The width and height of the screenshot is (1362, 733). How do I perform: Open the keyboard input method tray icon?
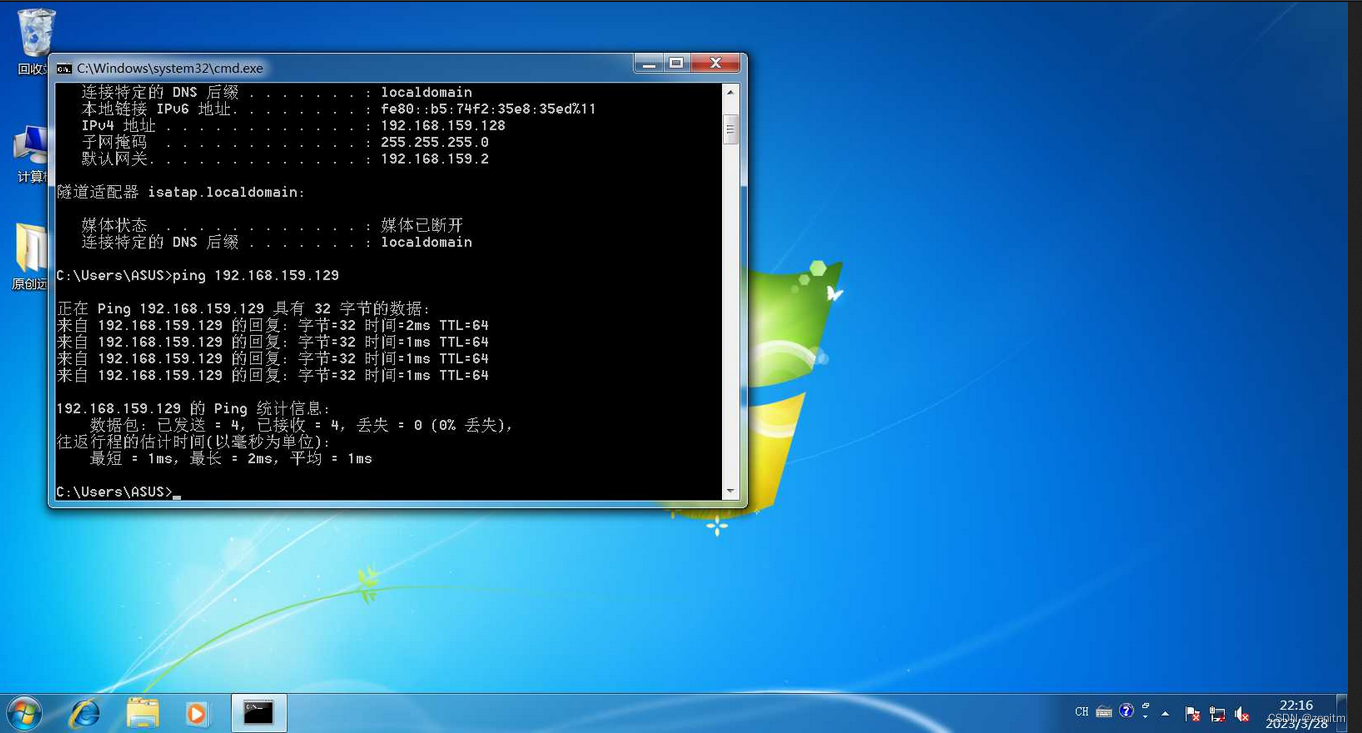point(1104,712)
